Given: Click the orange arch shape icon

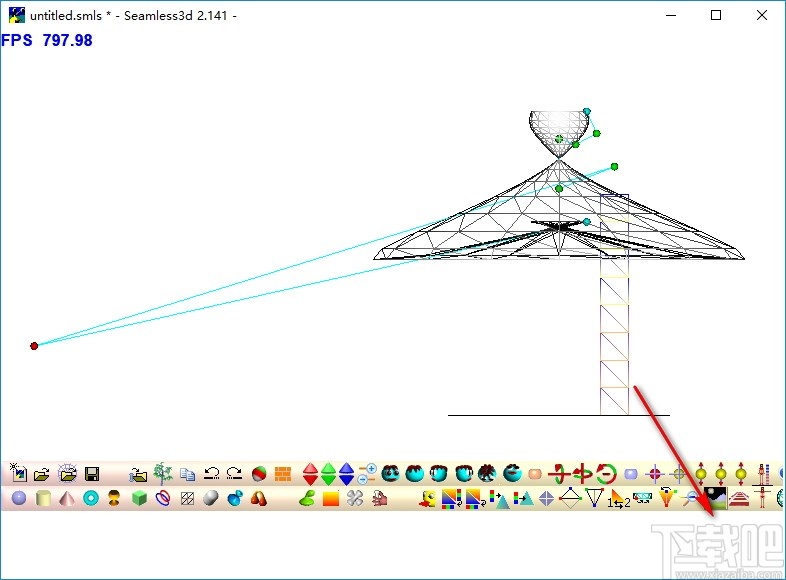Looking at the screenshot, I should pyautogui.click(x=259, y=498).
